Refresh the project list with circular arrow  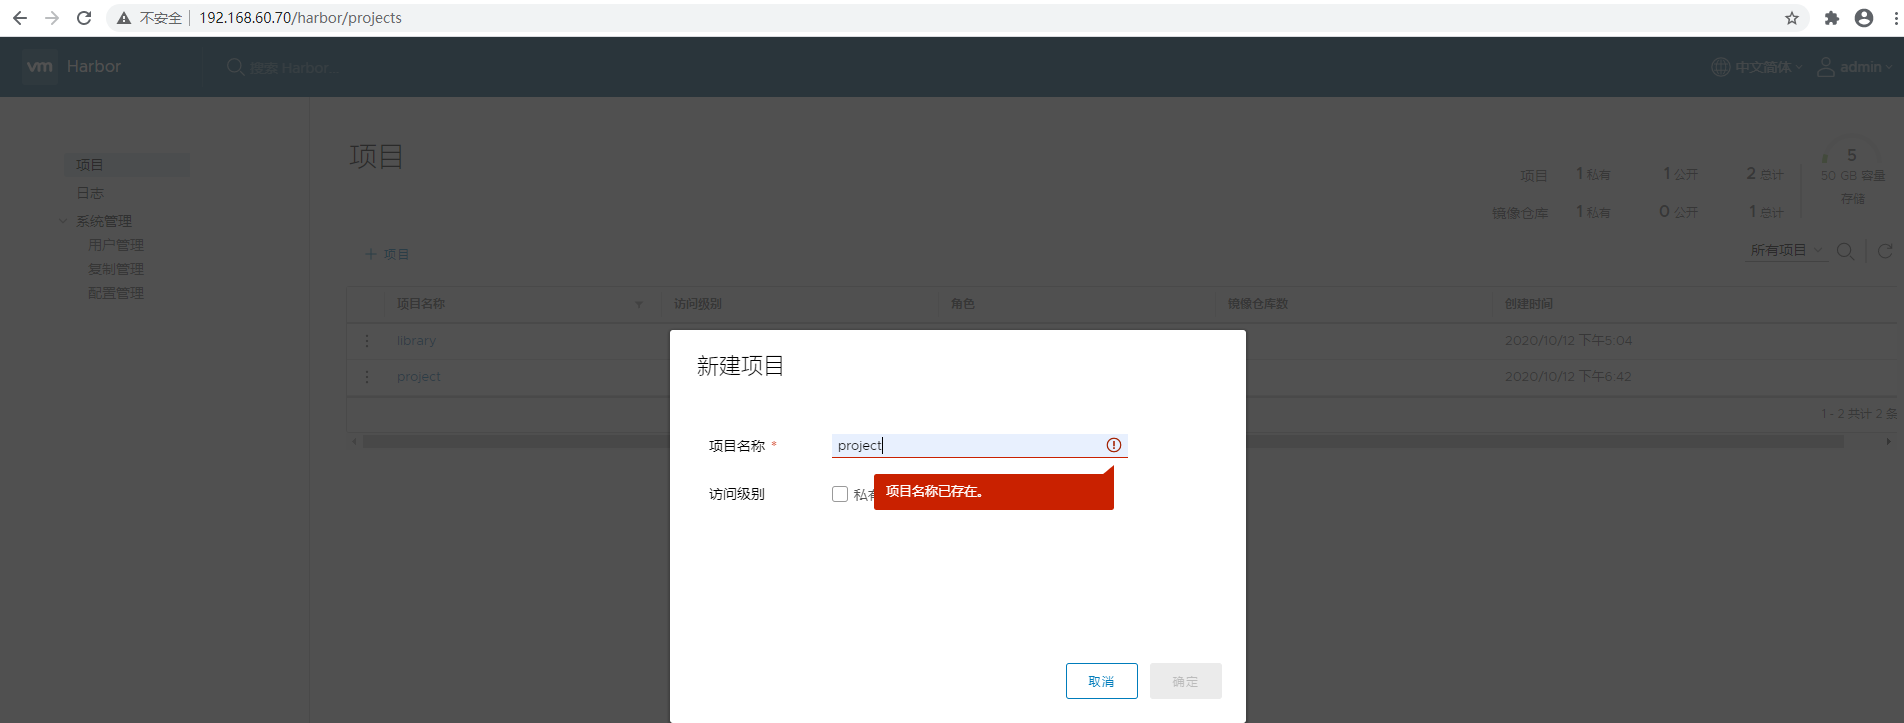(1885, 251)
